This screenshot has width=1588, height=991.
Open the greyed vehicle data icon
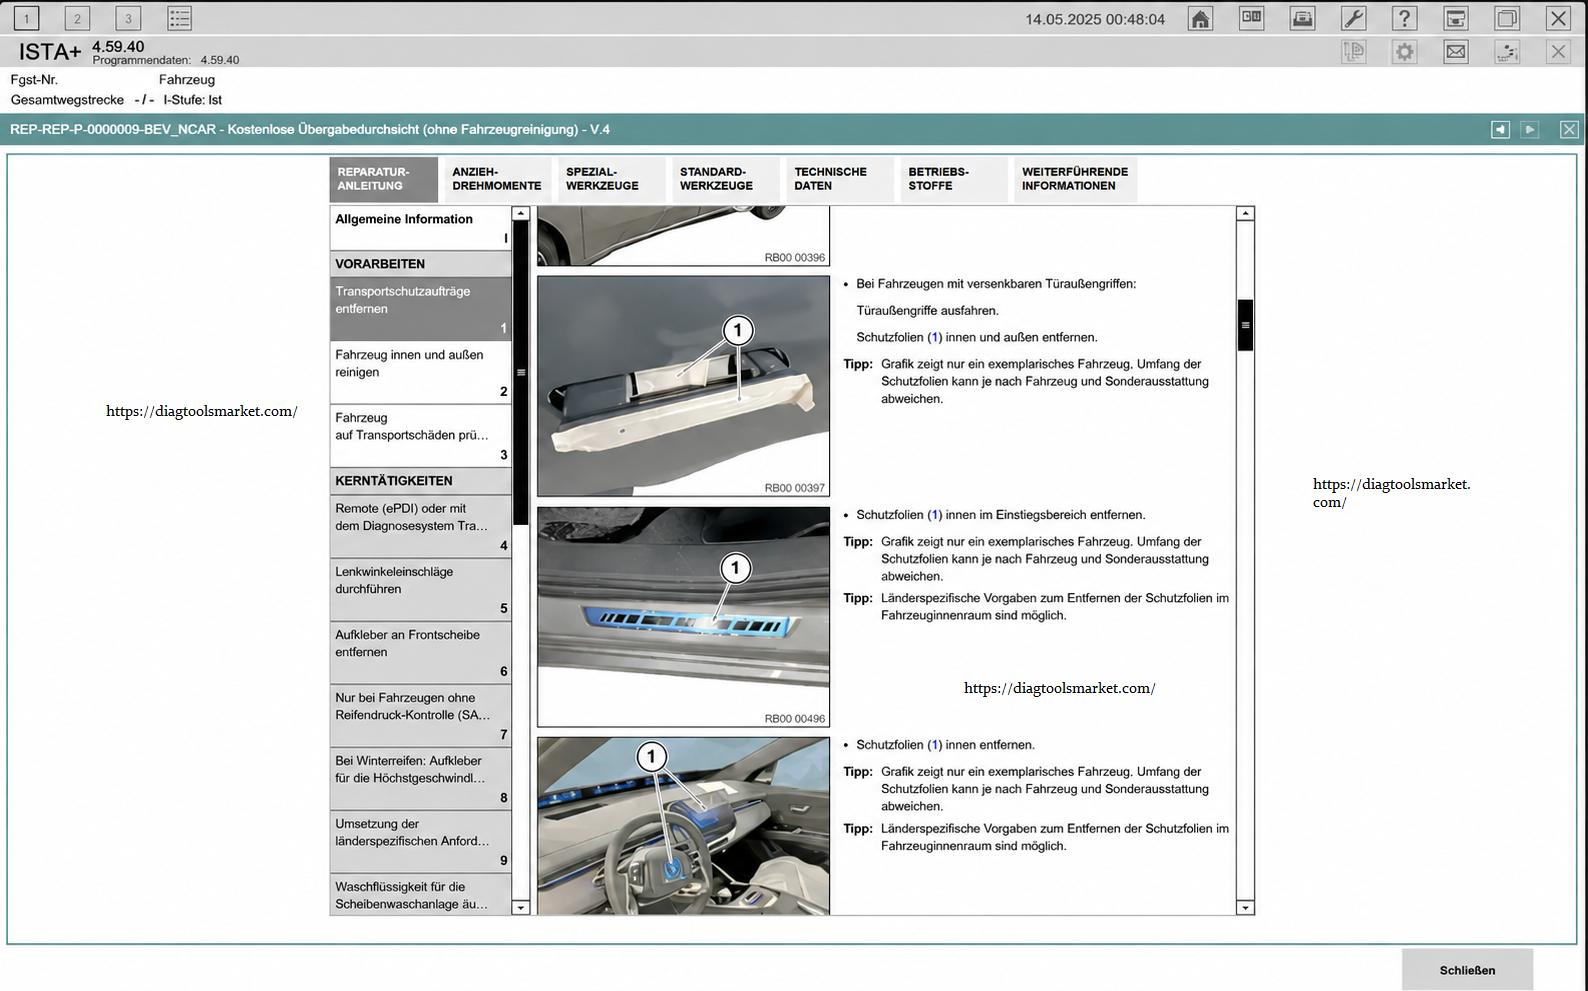pyautogui.click(x=1353, y=52)
